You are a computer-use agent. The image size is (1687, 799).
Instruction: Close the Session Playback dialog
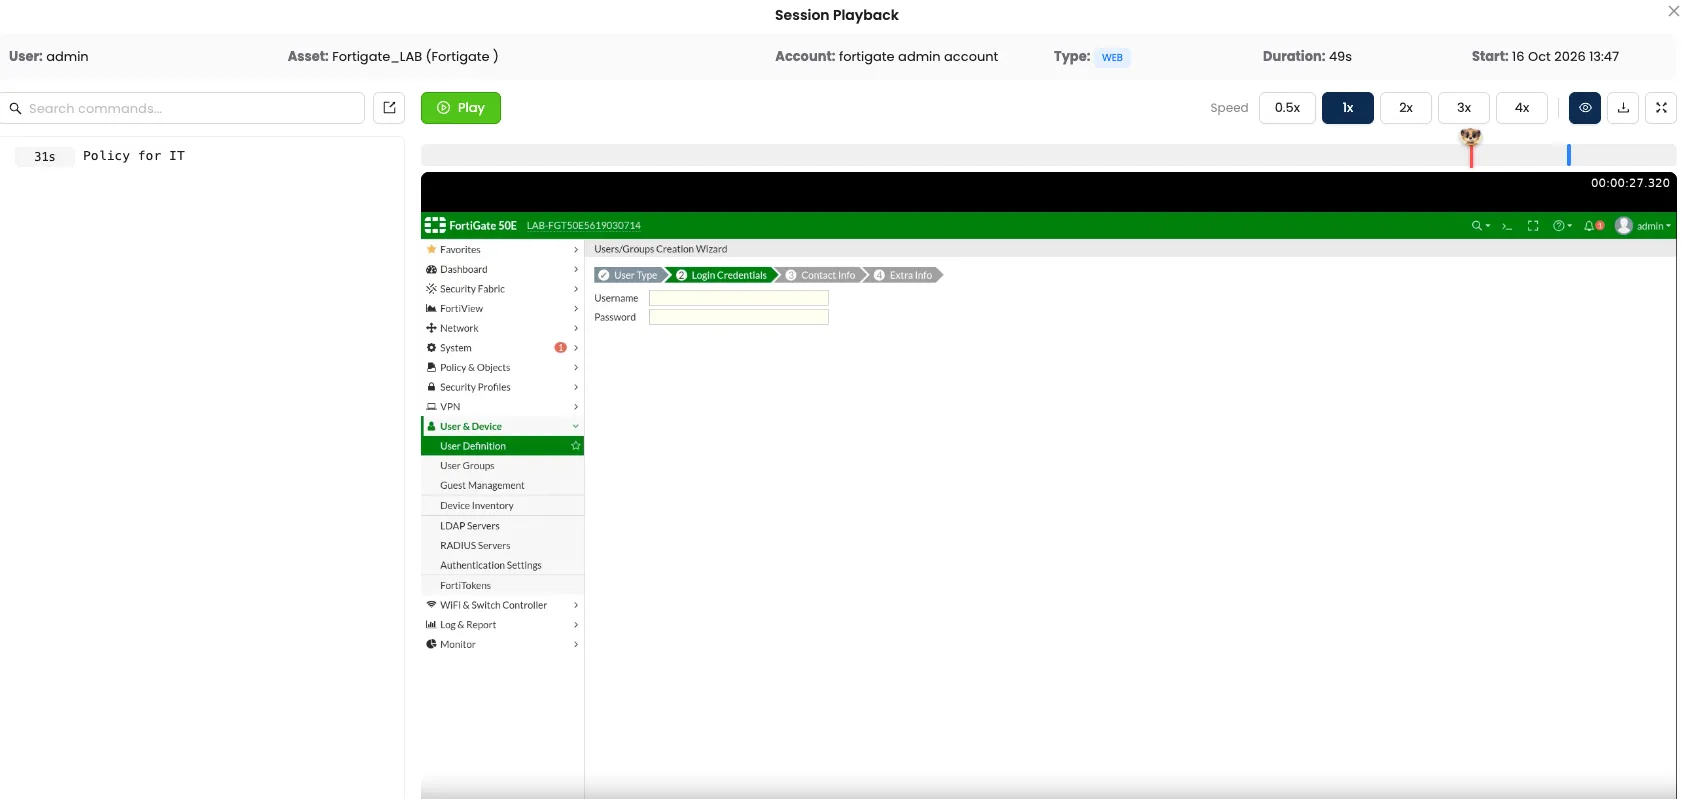1673,12
